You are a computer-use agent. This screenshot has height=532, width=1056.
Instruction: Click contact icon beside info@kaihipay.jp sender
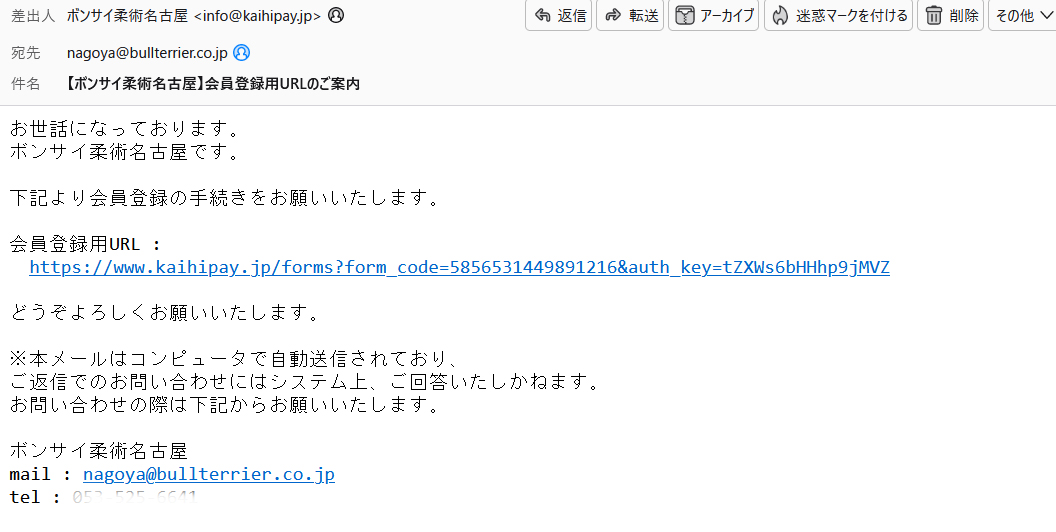point(335,15)
